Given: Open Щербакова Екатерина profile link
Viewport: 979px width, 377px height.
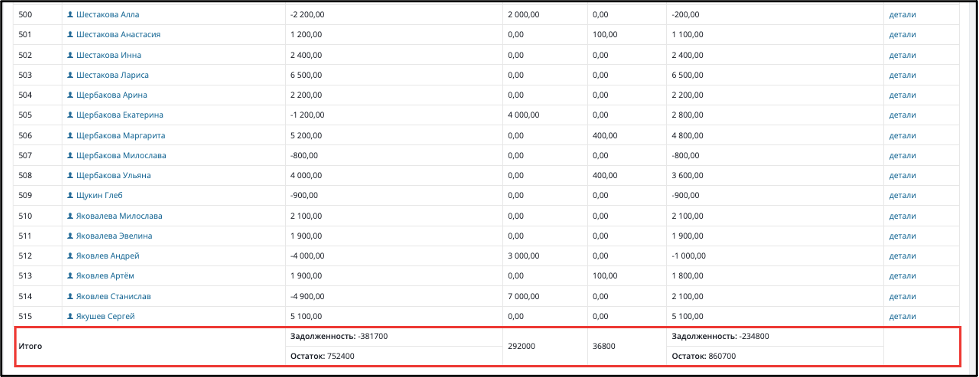Looking at the screenshot, I should (120, 115).
